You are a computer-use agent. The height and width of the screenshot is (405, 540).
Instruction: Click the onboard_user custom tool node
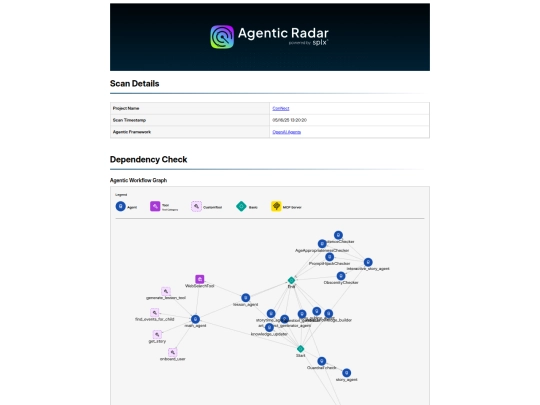pyautogui.click(x=173, y=352)
